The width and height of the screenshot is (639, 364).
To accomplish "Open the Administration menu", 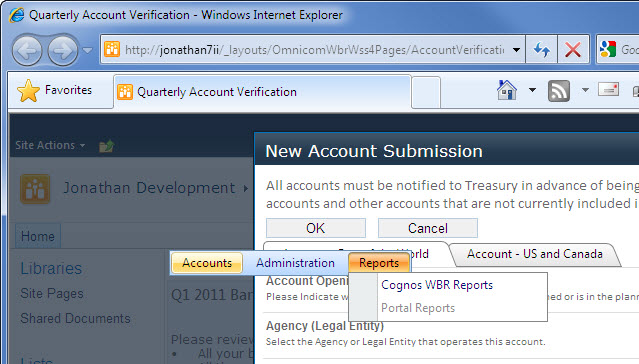I will (295, 263).
